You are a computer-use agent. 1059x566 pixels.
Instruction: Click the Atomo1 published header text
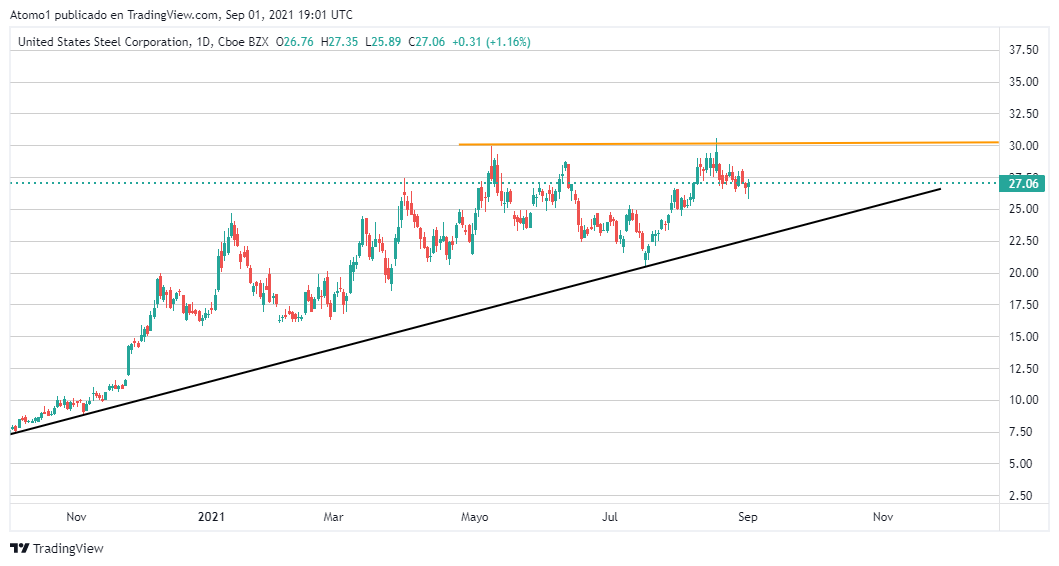pos(181,14)
